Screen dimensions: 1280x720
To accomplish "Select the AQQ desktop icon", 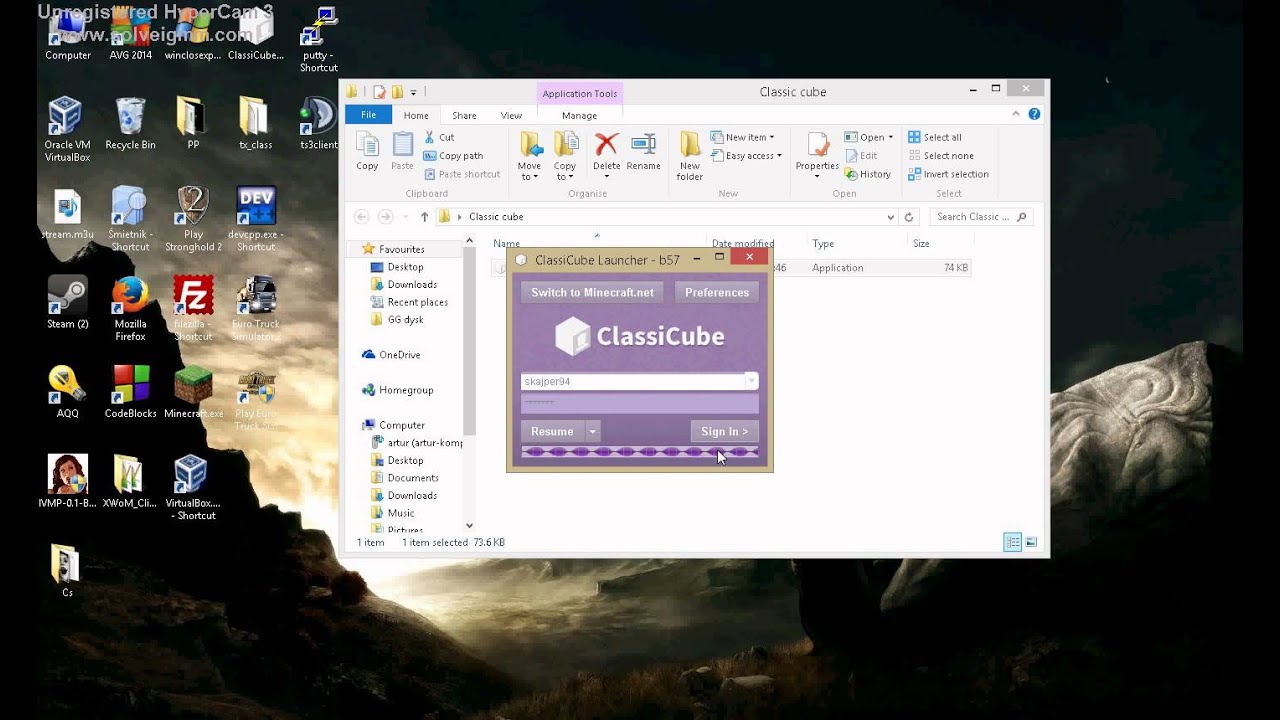I will (67, 393).
